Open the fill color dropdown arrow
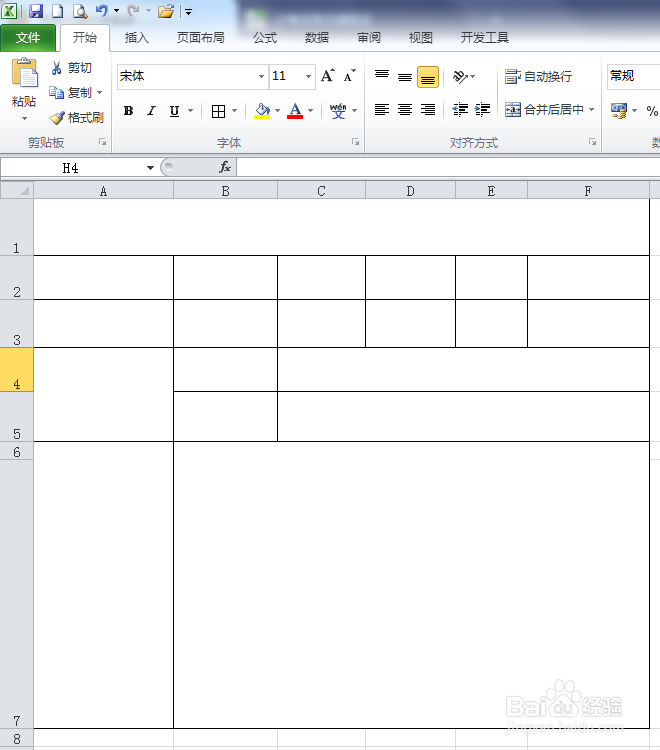 277,111
